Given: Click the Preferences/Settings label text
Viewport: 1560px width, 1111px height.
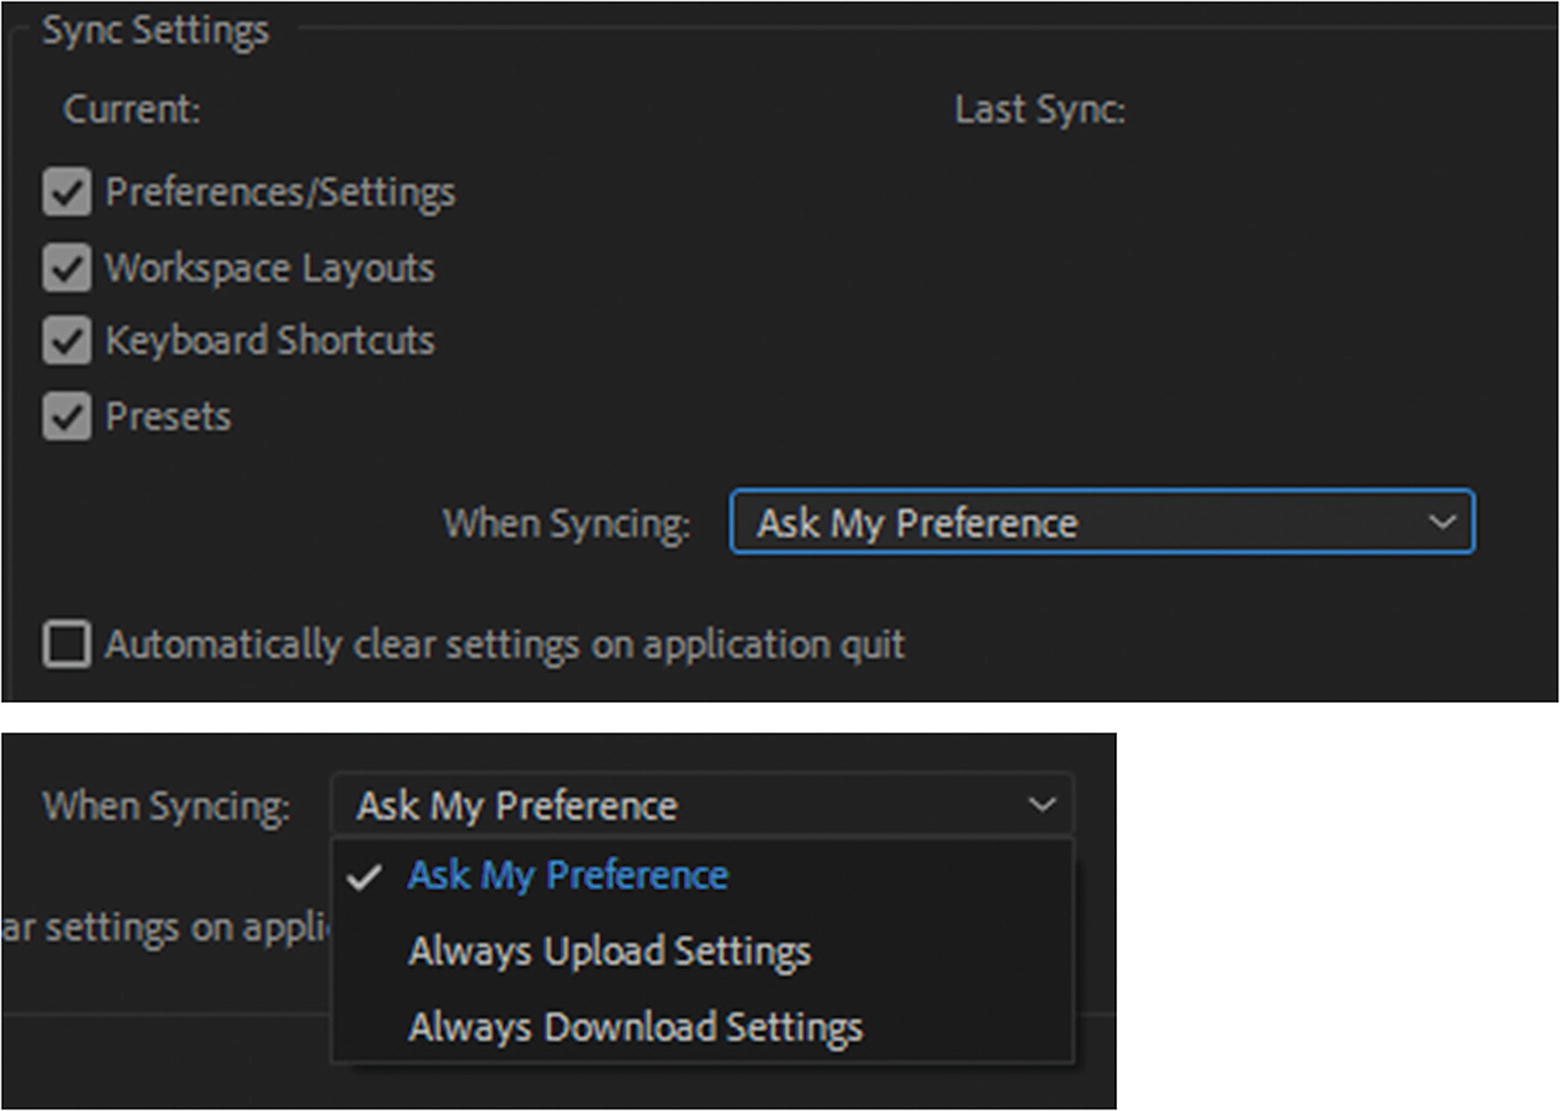Looking at the screenshot, I should click(280, 192).
